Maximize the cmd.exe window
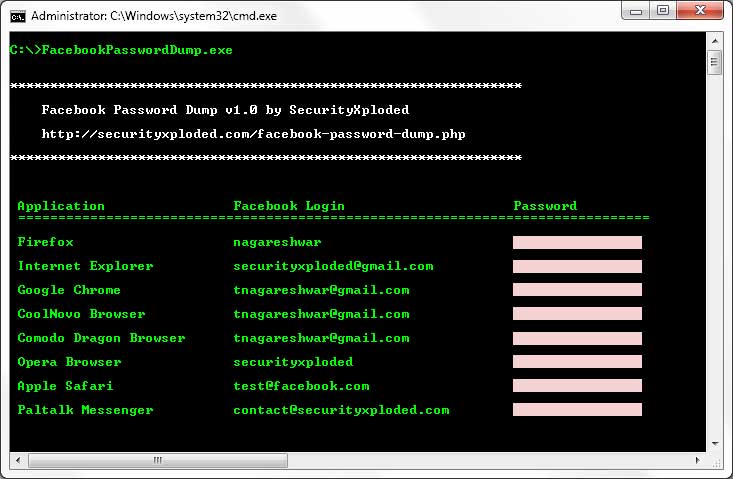 (x=663, y=10)
